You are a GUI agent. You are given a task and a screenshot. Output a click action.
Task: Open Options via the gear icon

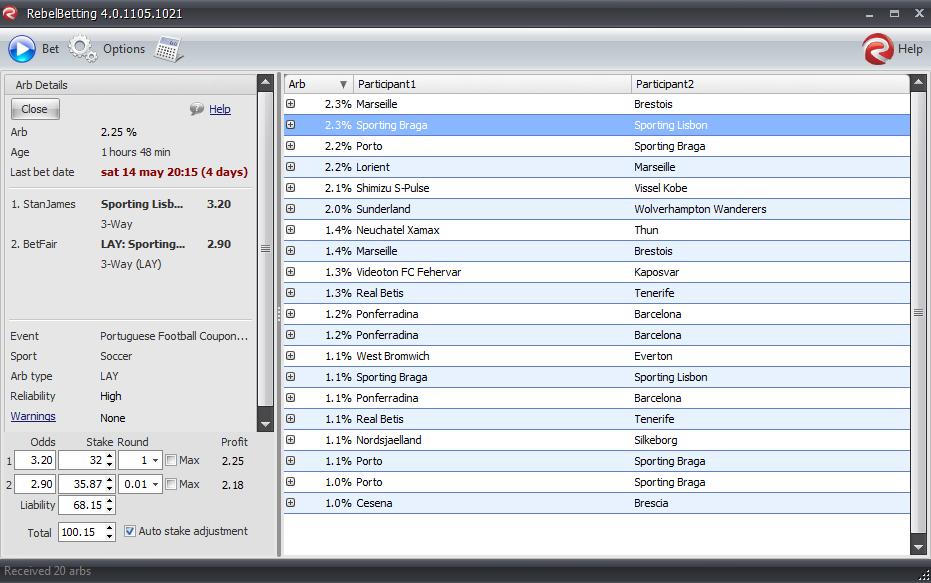[83, 49]
